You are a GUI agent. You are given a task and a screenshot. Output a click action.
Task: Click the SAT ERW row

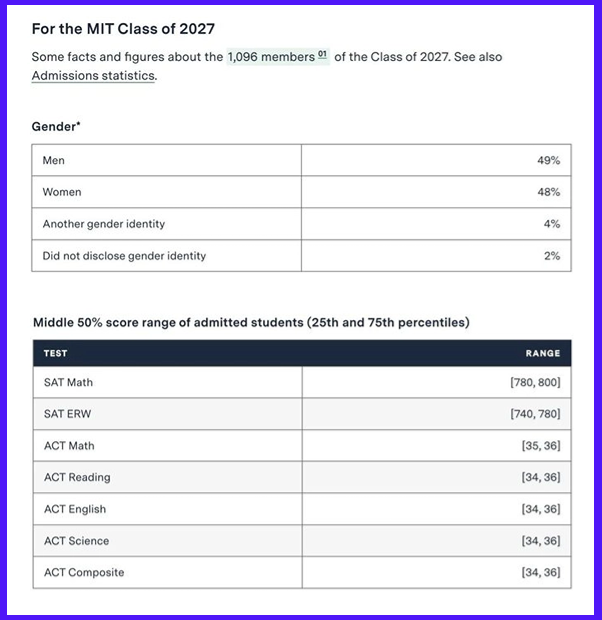coord(67,414)
